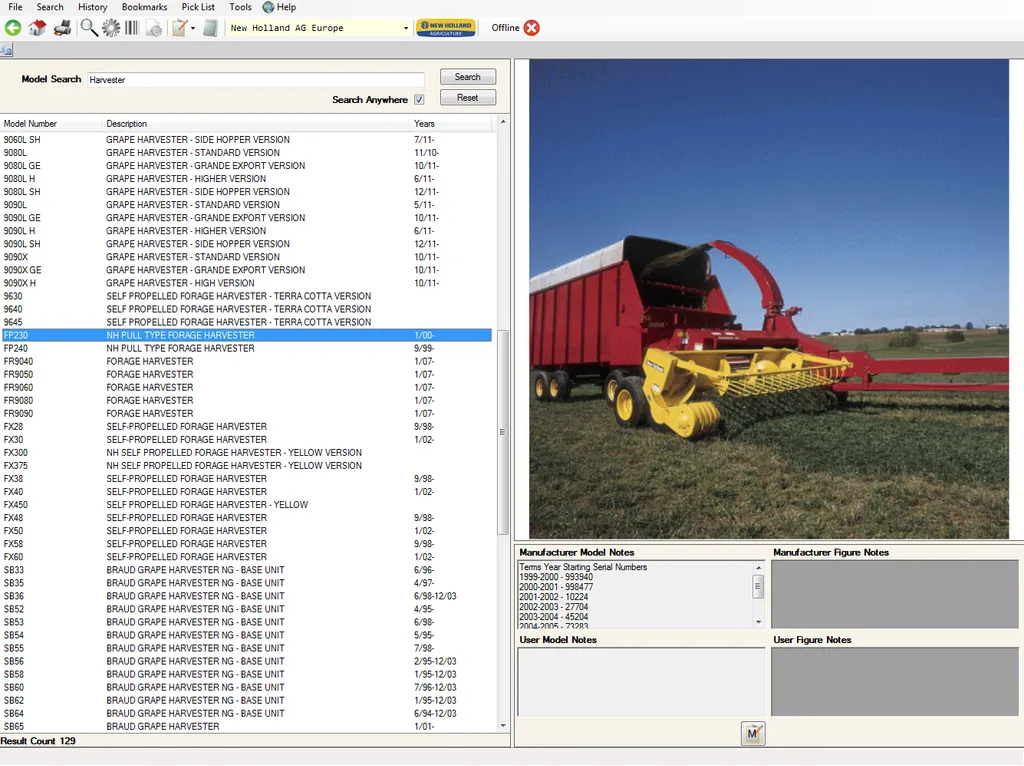Select model FX375 yellow version row

coord(246,466)
